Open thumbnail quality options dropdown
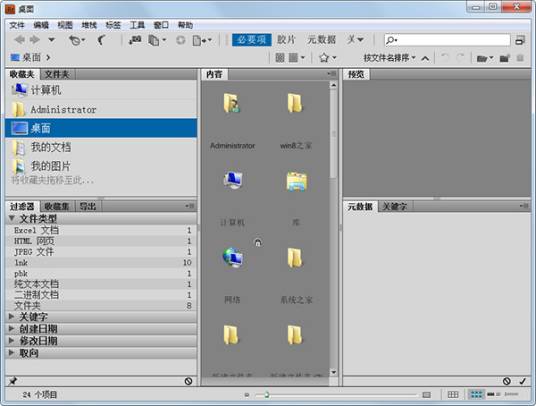Image resolution: width=536 pixels, height=406 pixels. pyautogui.click(x=296, y=58)
